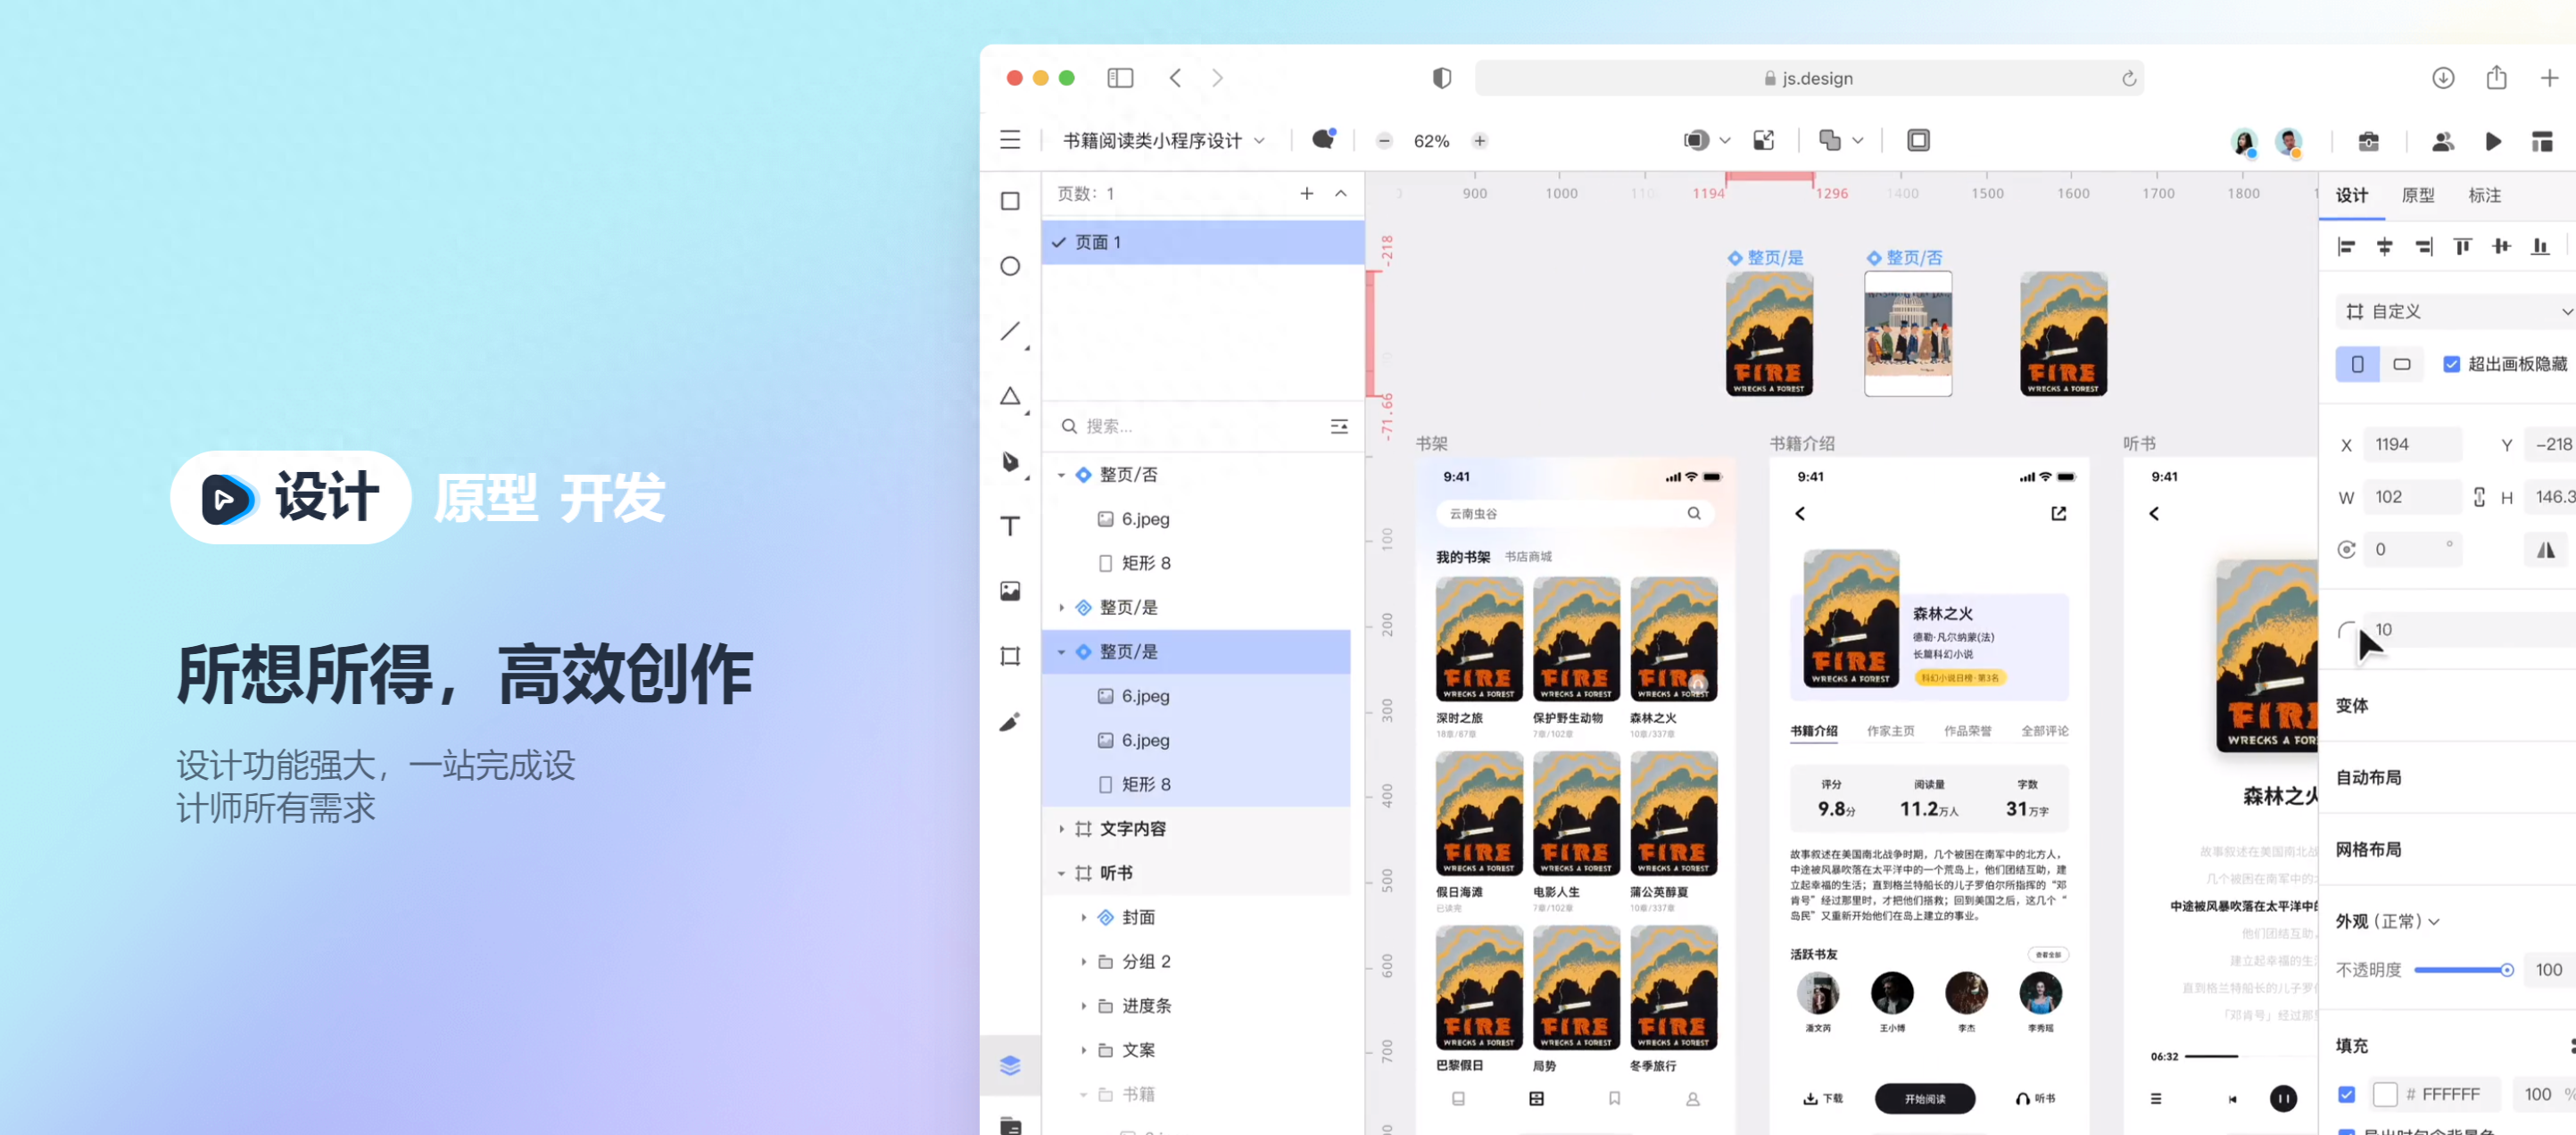Edit the X position field 1194
2576x1135 pixels.
click(x=2412, y=444)
